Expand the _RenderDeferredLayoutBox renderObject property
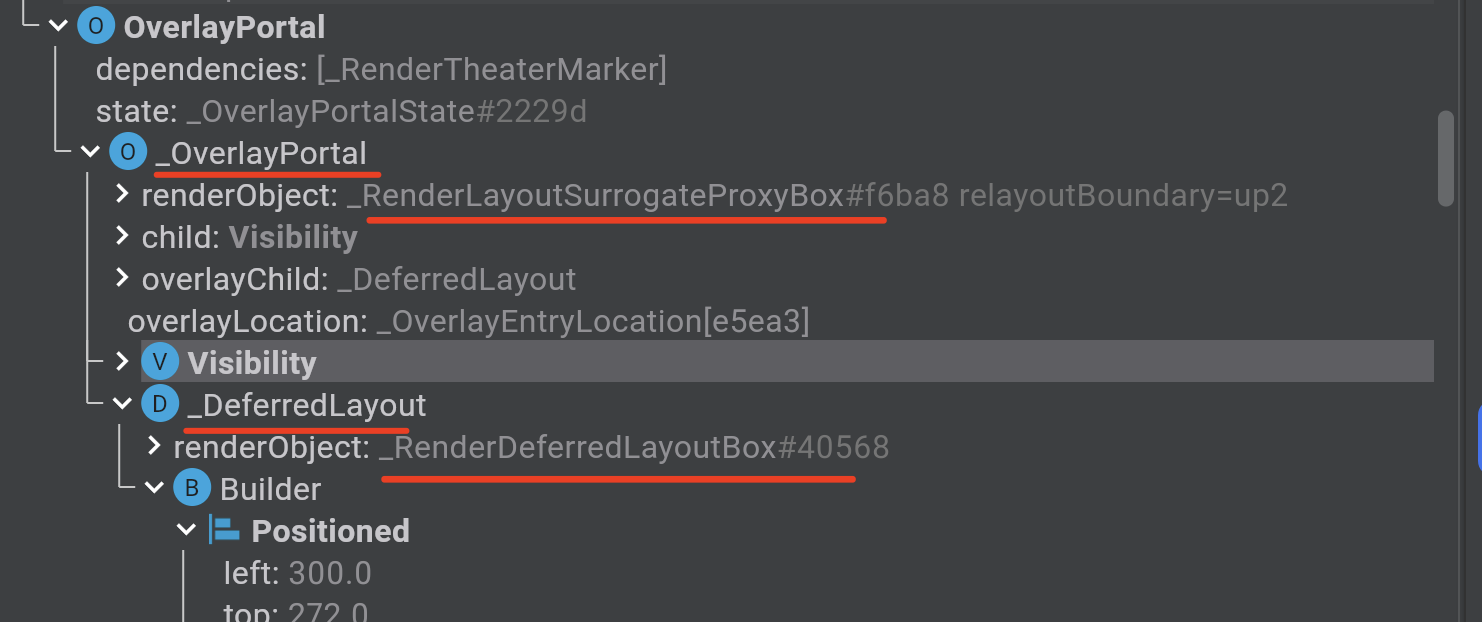The width and height of the screenshot is (1482, 622). pyautogui.click(x=154, y=446)
